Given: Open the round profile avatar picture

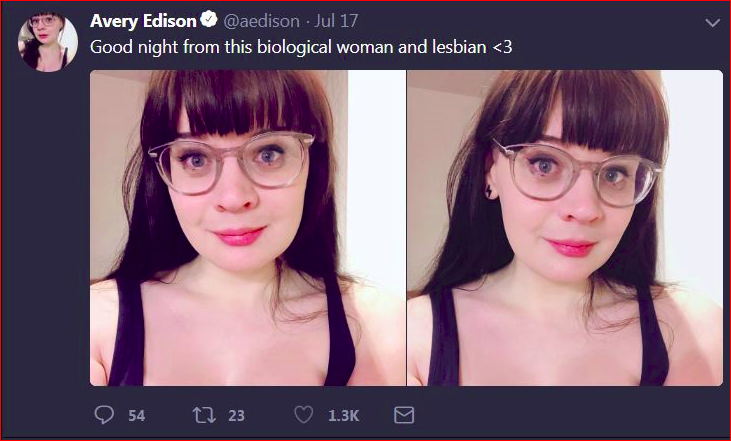Looking at the screenshot, I should pyautogui.click(x=48, y=42).
